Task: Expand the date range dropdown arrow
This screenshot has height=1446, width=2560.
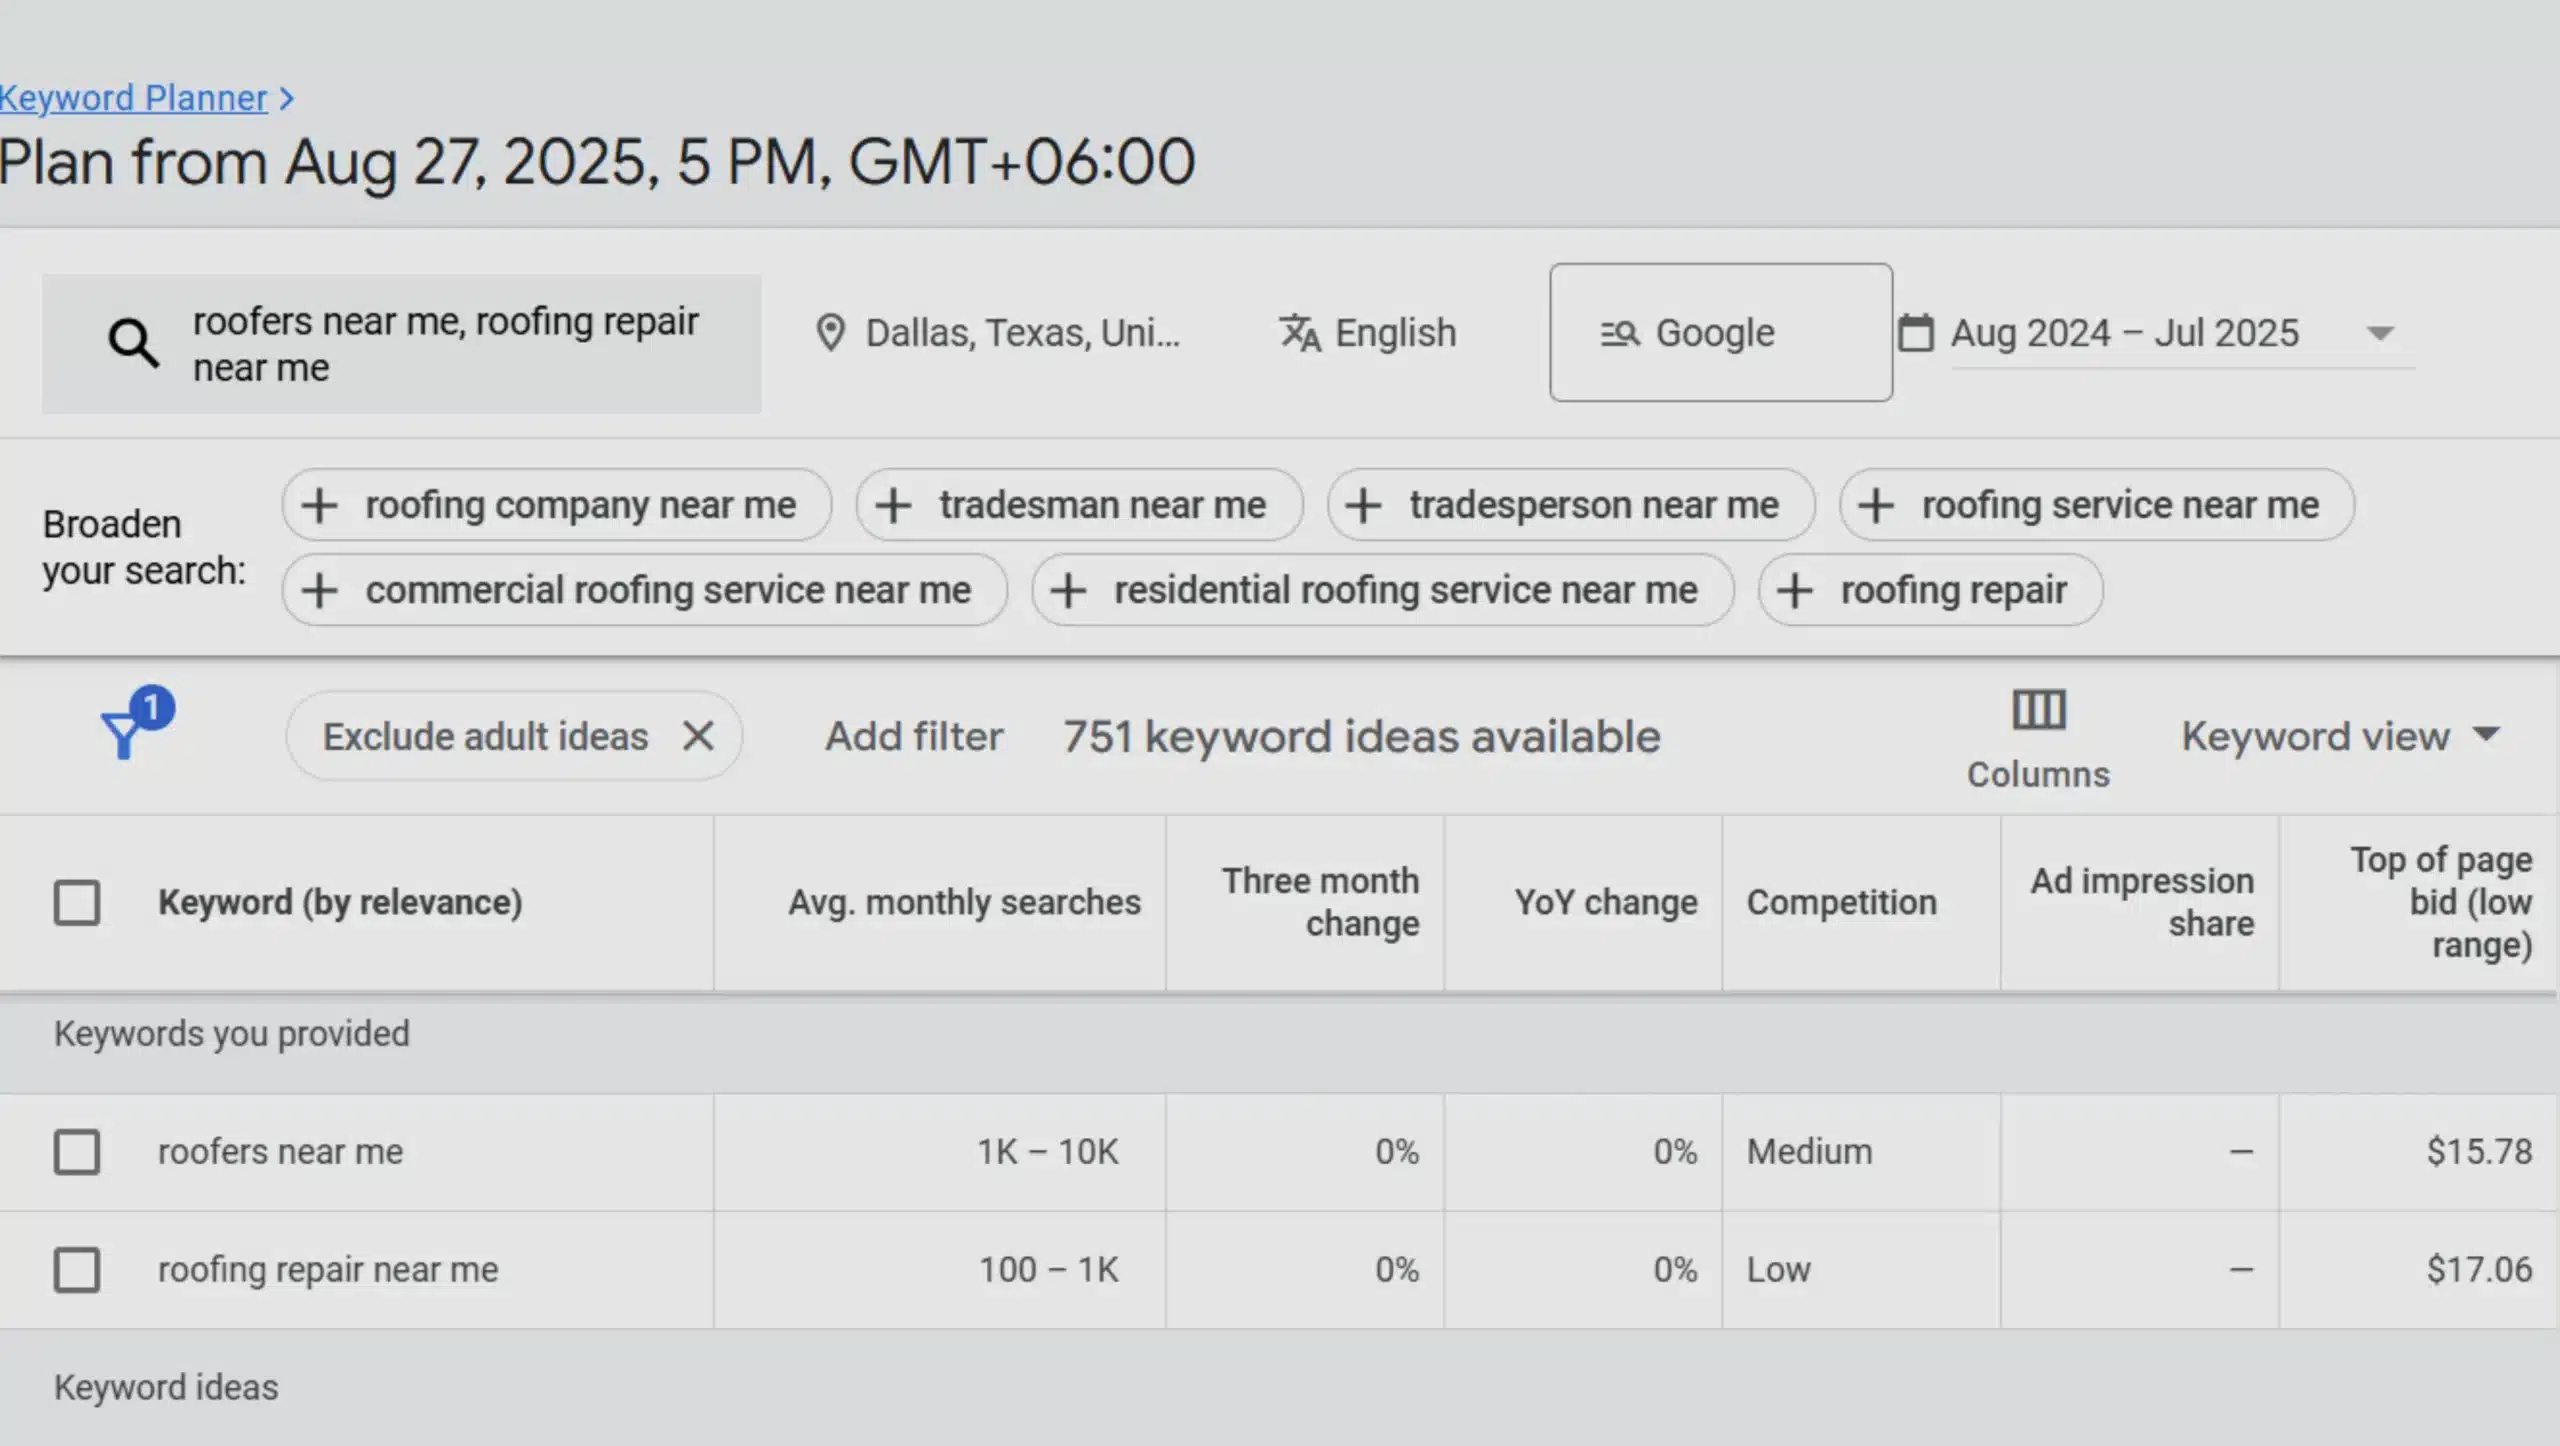Action: point(2380,333)
